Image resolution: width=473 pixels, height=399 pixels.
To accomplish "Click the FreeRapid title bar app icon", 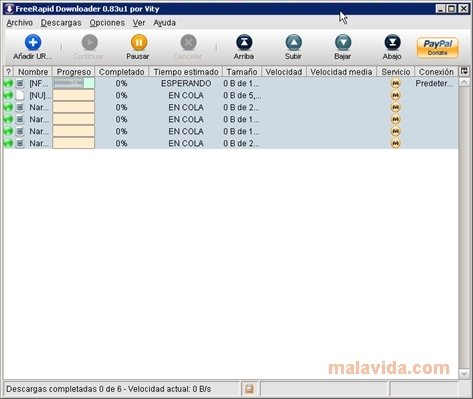I will (x=9, y=9).
